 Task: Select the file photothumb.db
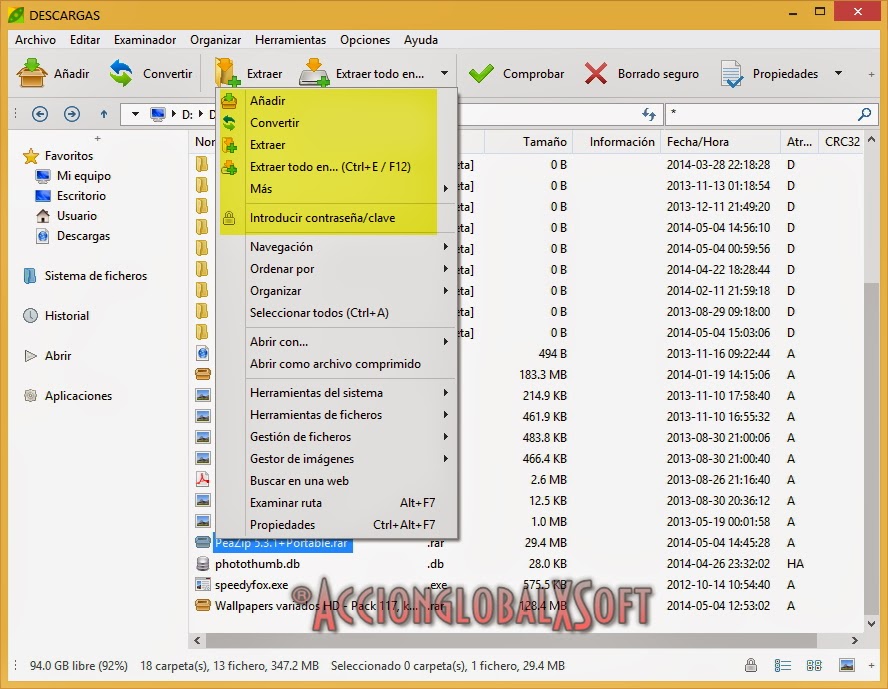tap(257, 564)
